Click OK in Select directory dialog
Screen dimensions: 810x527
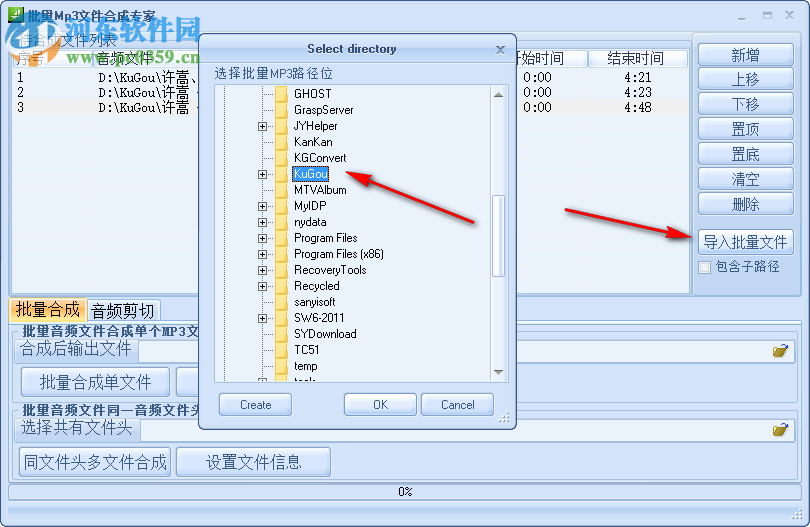point(380,405)
